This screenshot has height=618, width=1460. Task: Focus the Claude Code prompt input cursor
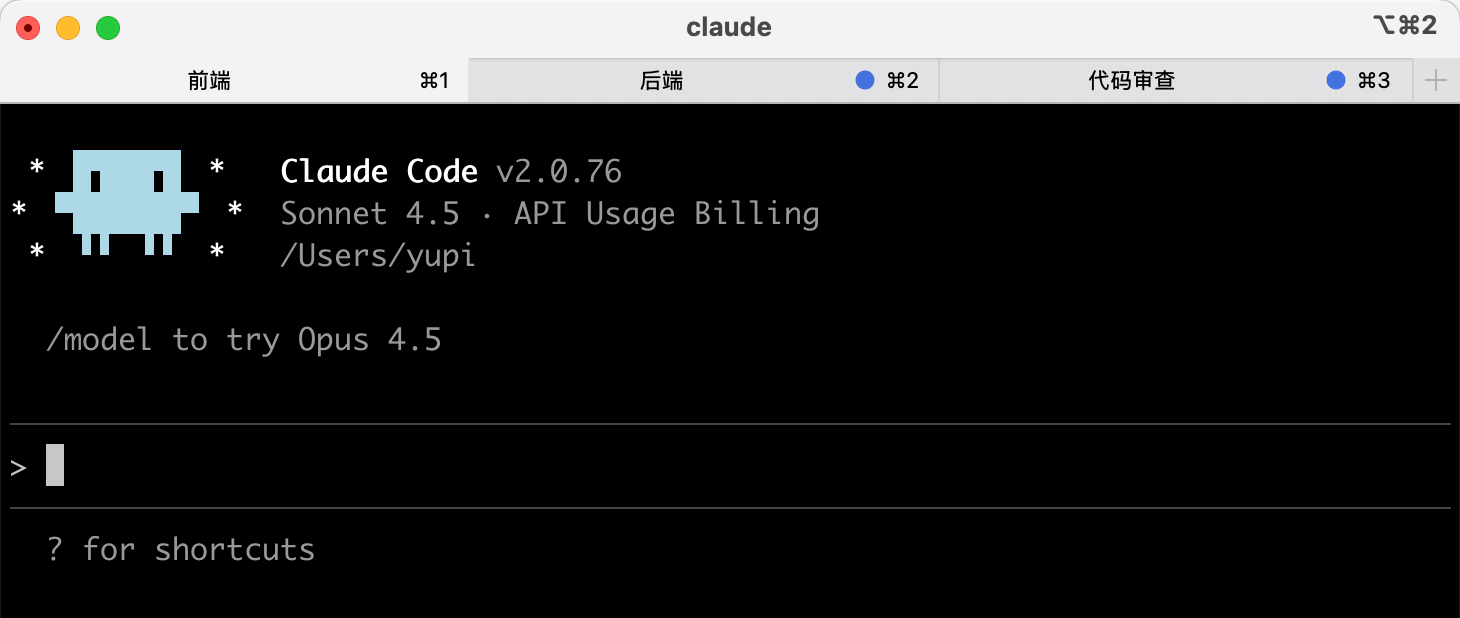click(x=55, y=466)
